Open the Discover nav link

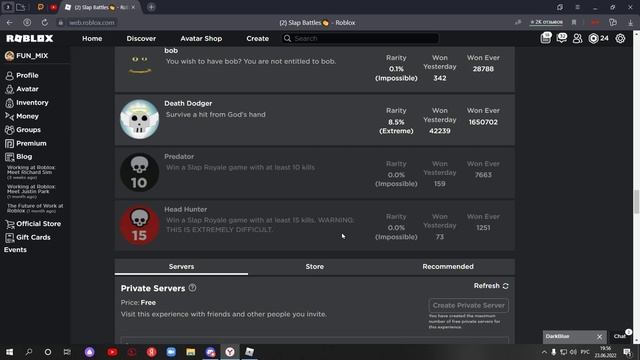click(x=141, y=38)
